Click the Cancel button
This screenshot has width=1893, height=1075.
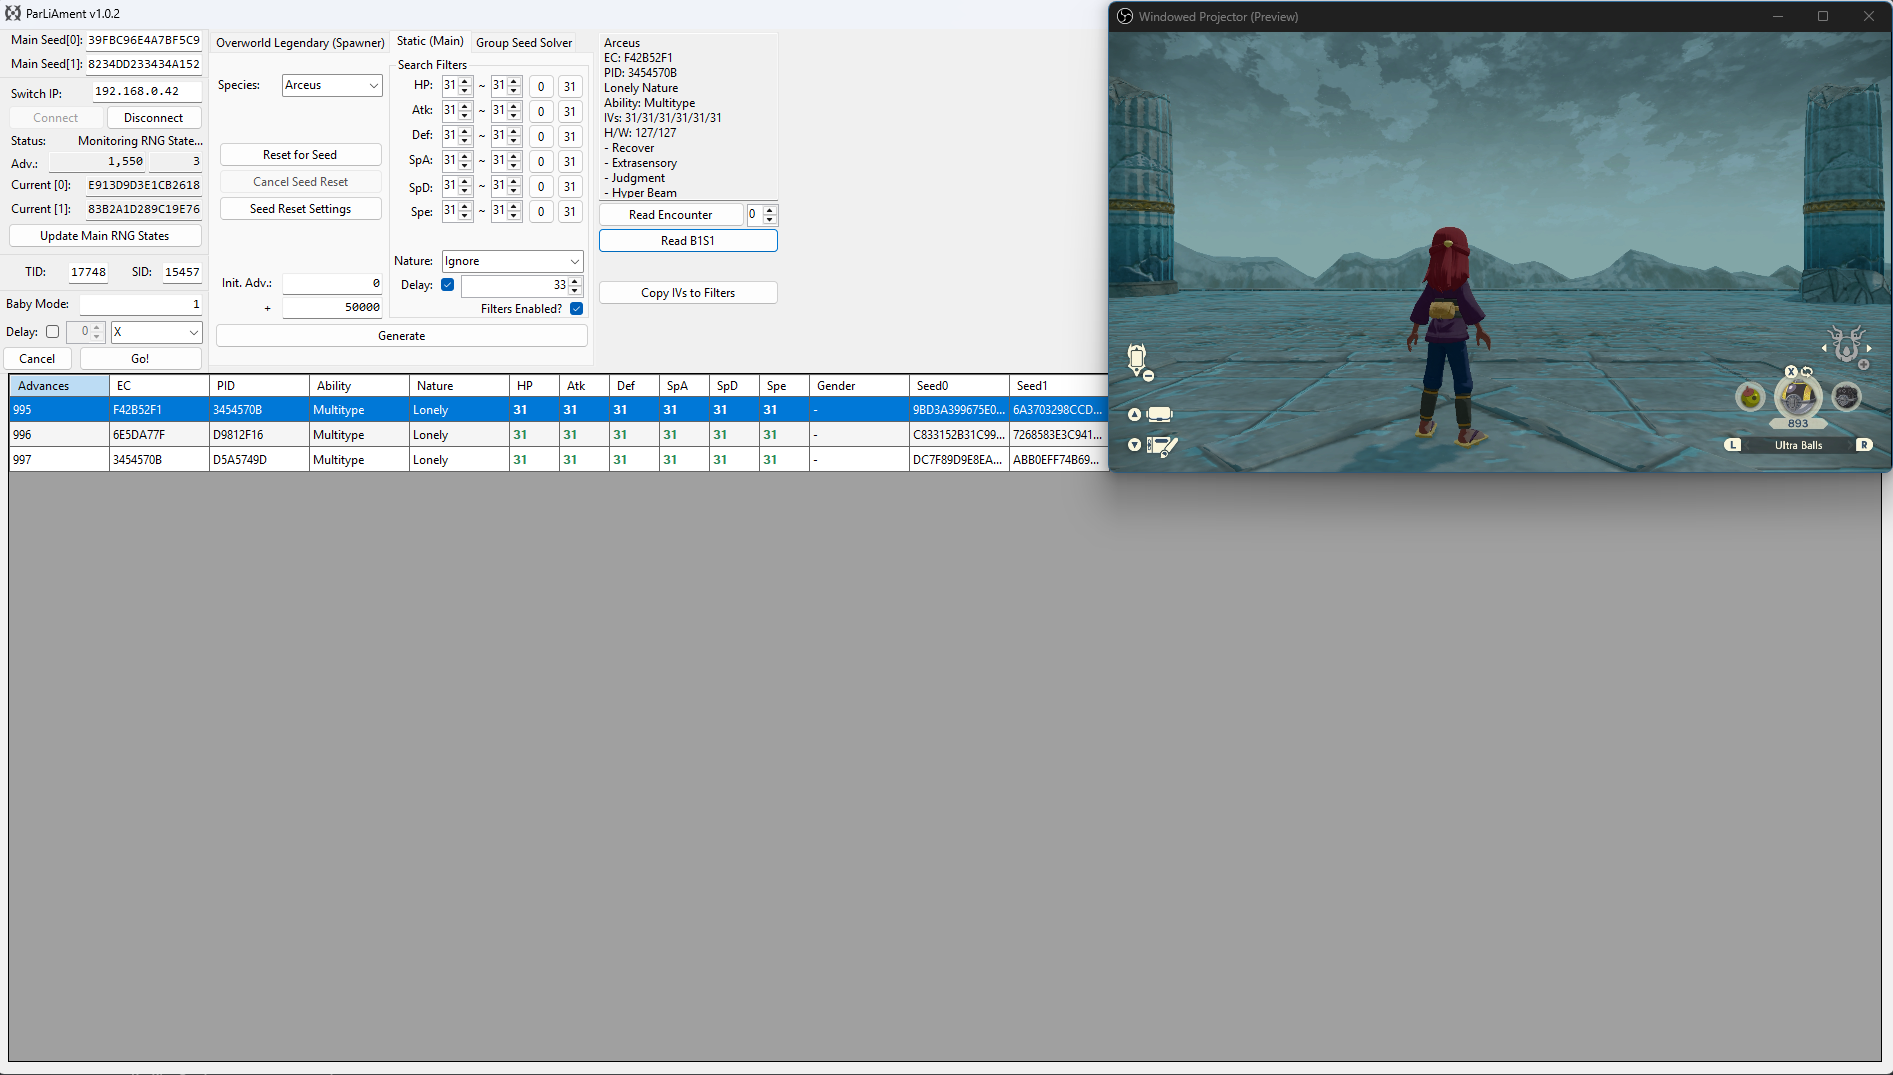38,359
